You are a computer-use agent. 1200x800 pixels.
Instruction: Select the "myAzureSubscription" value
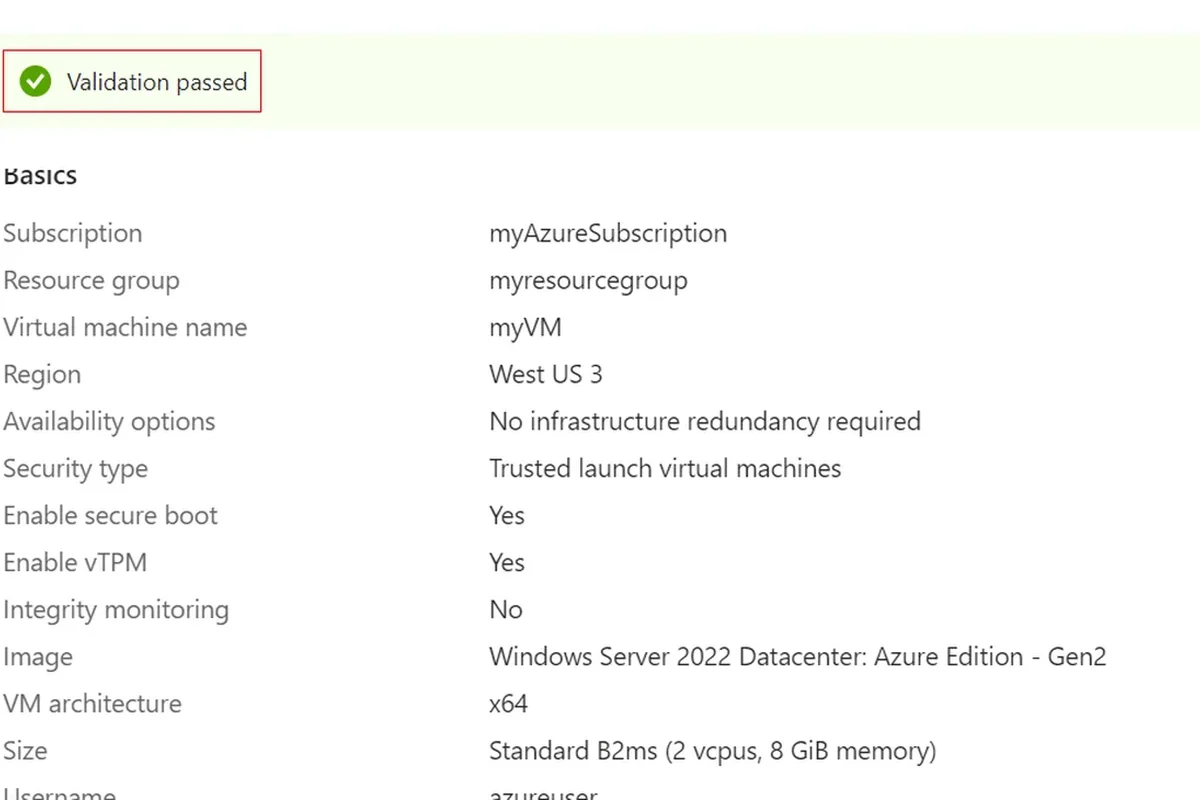click(608, 234)
